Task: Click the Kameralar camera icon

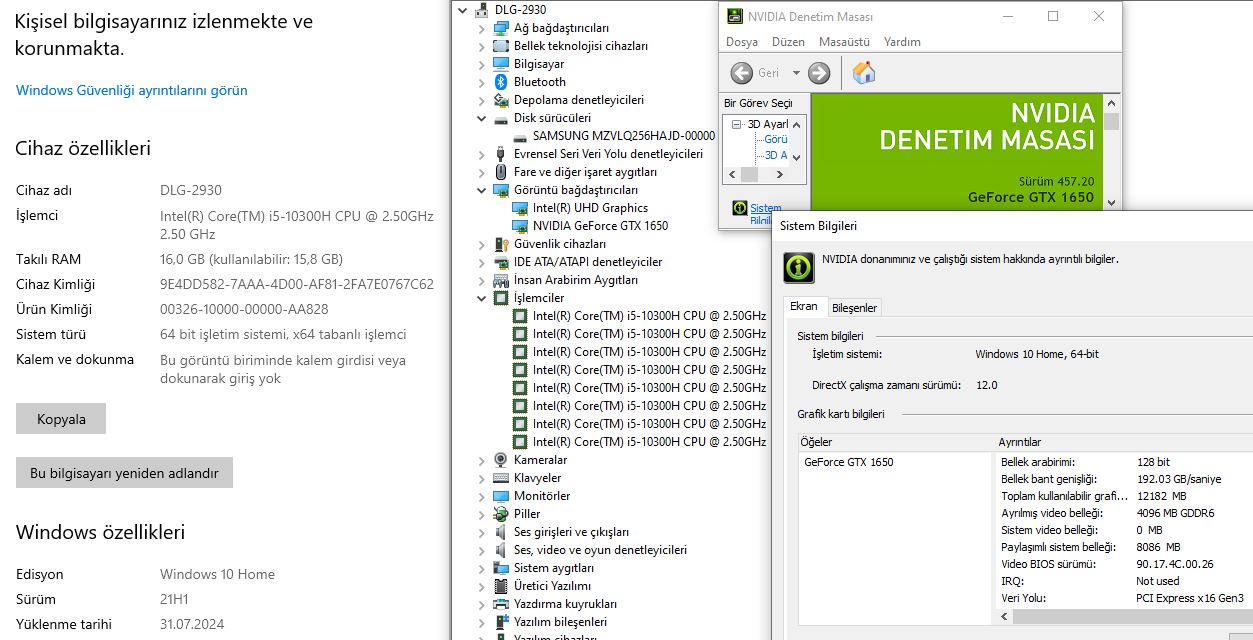Action: pos(501,460)
